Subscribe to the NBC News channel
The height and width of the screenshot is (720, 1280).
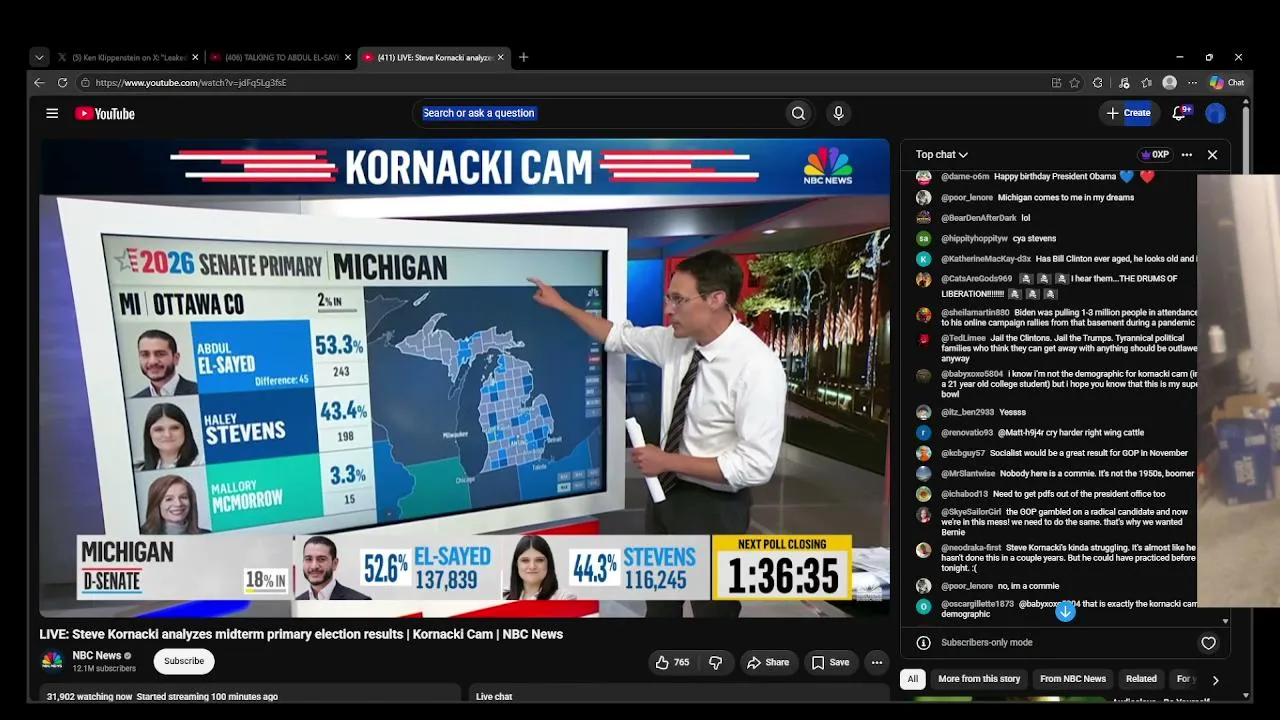(184, 661)
